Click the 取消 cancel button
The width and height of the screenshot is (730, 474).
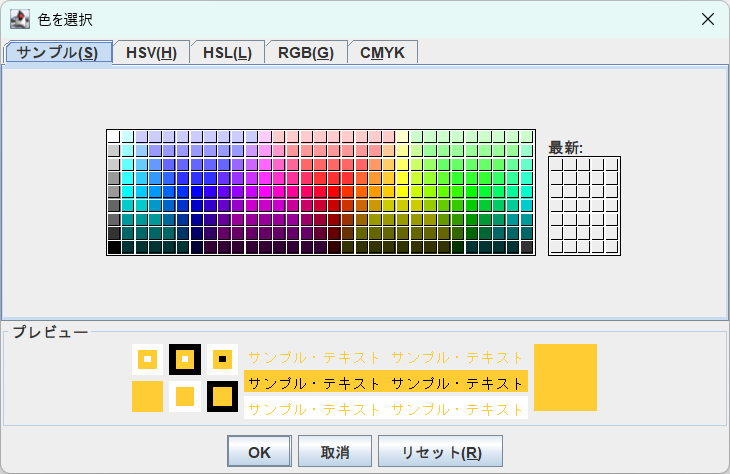pos(335,451)
